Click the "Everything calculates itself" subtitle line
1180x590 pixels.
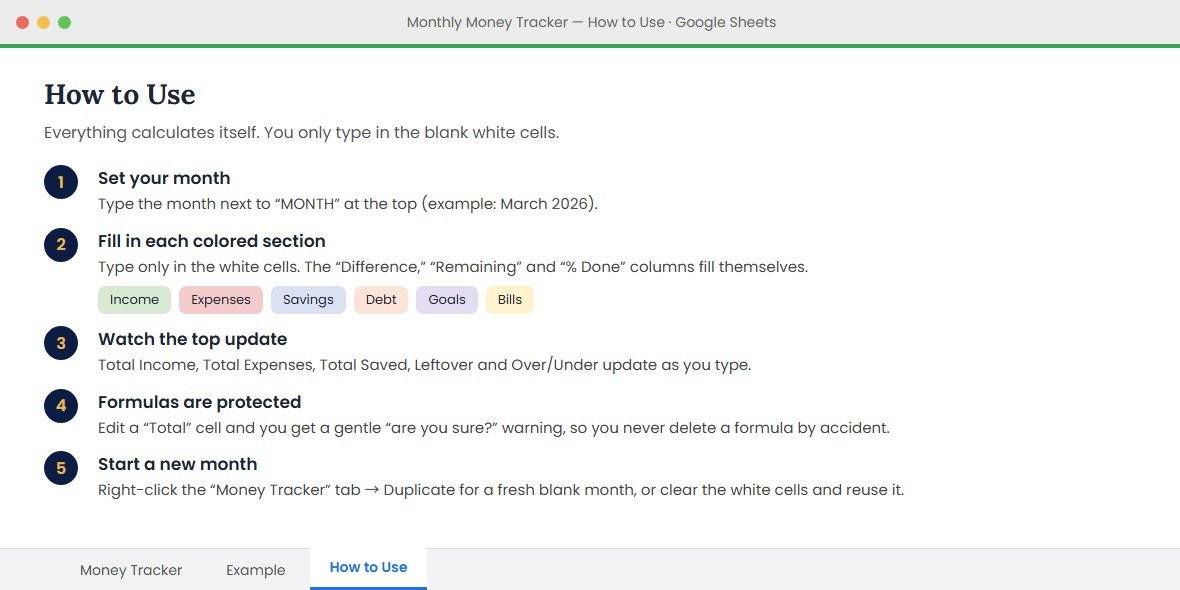[x=301, y=133]
